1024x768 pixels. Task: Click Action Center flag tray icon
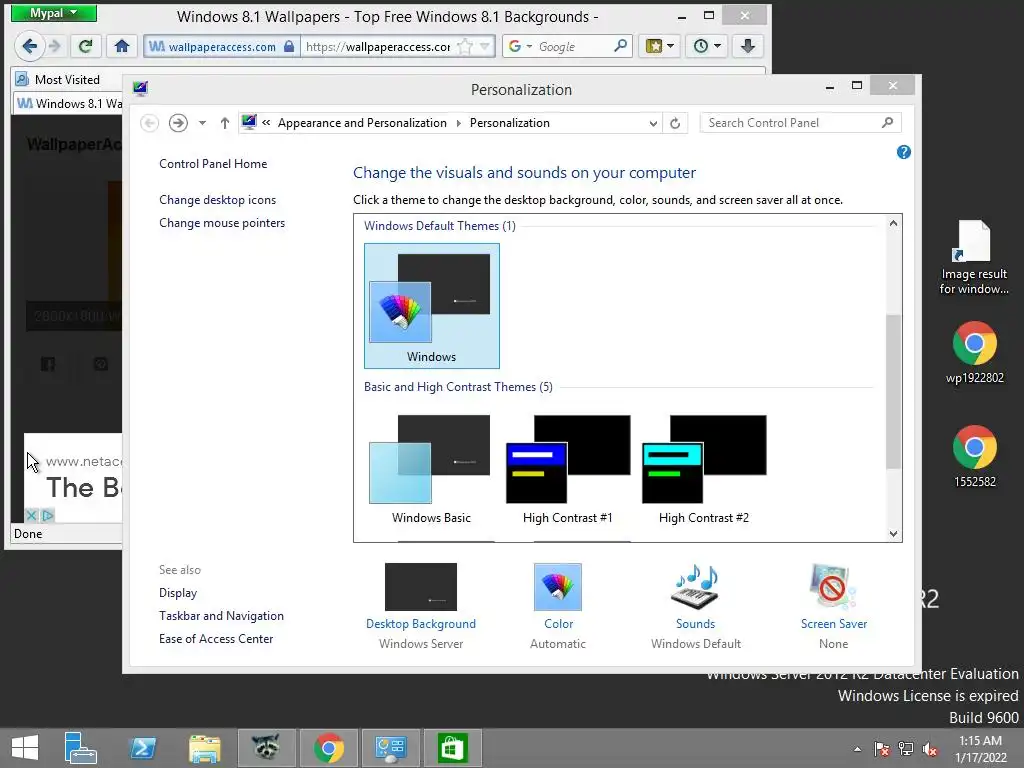(x=881, y=749)
